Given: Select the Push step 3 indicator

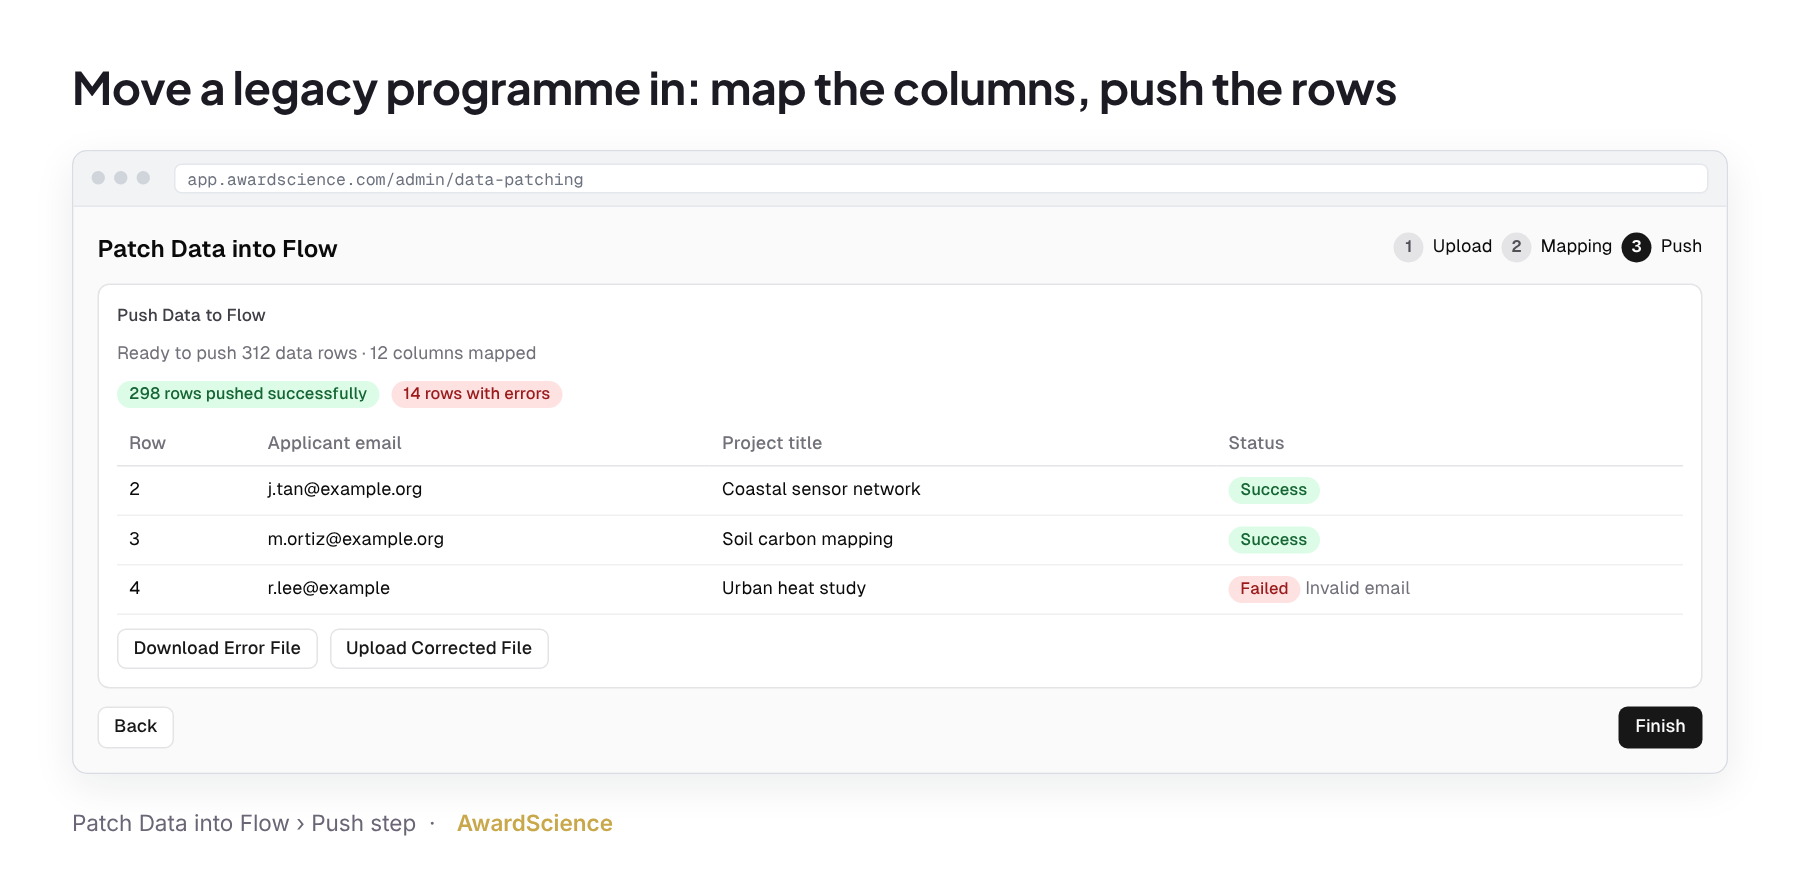Looking at the screenshot, I should point(1662,247).
